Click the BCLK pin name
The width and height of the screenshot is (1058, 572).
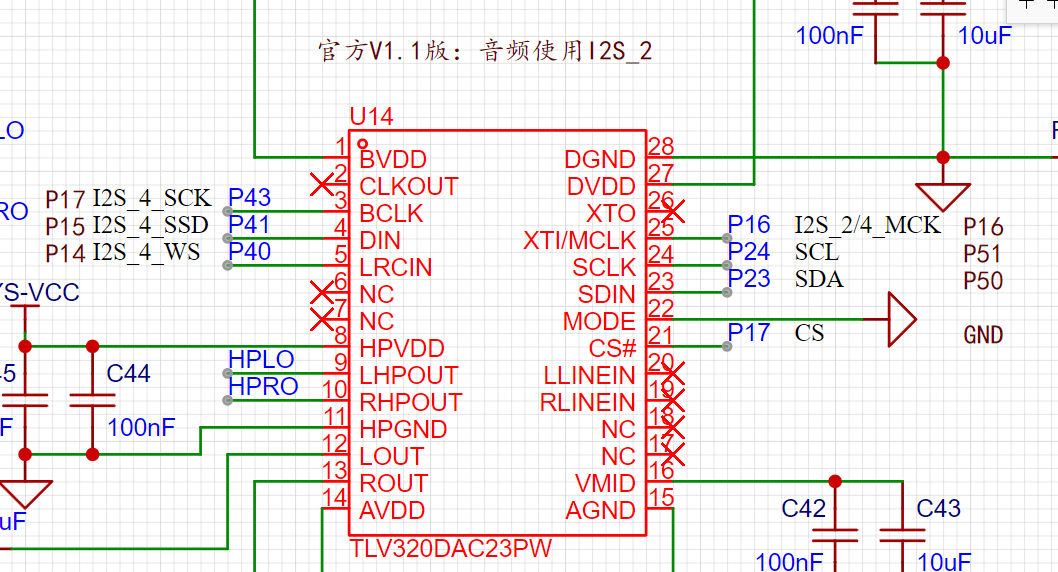pos(391,213)
